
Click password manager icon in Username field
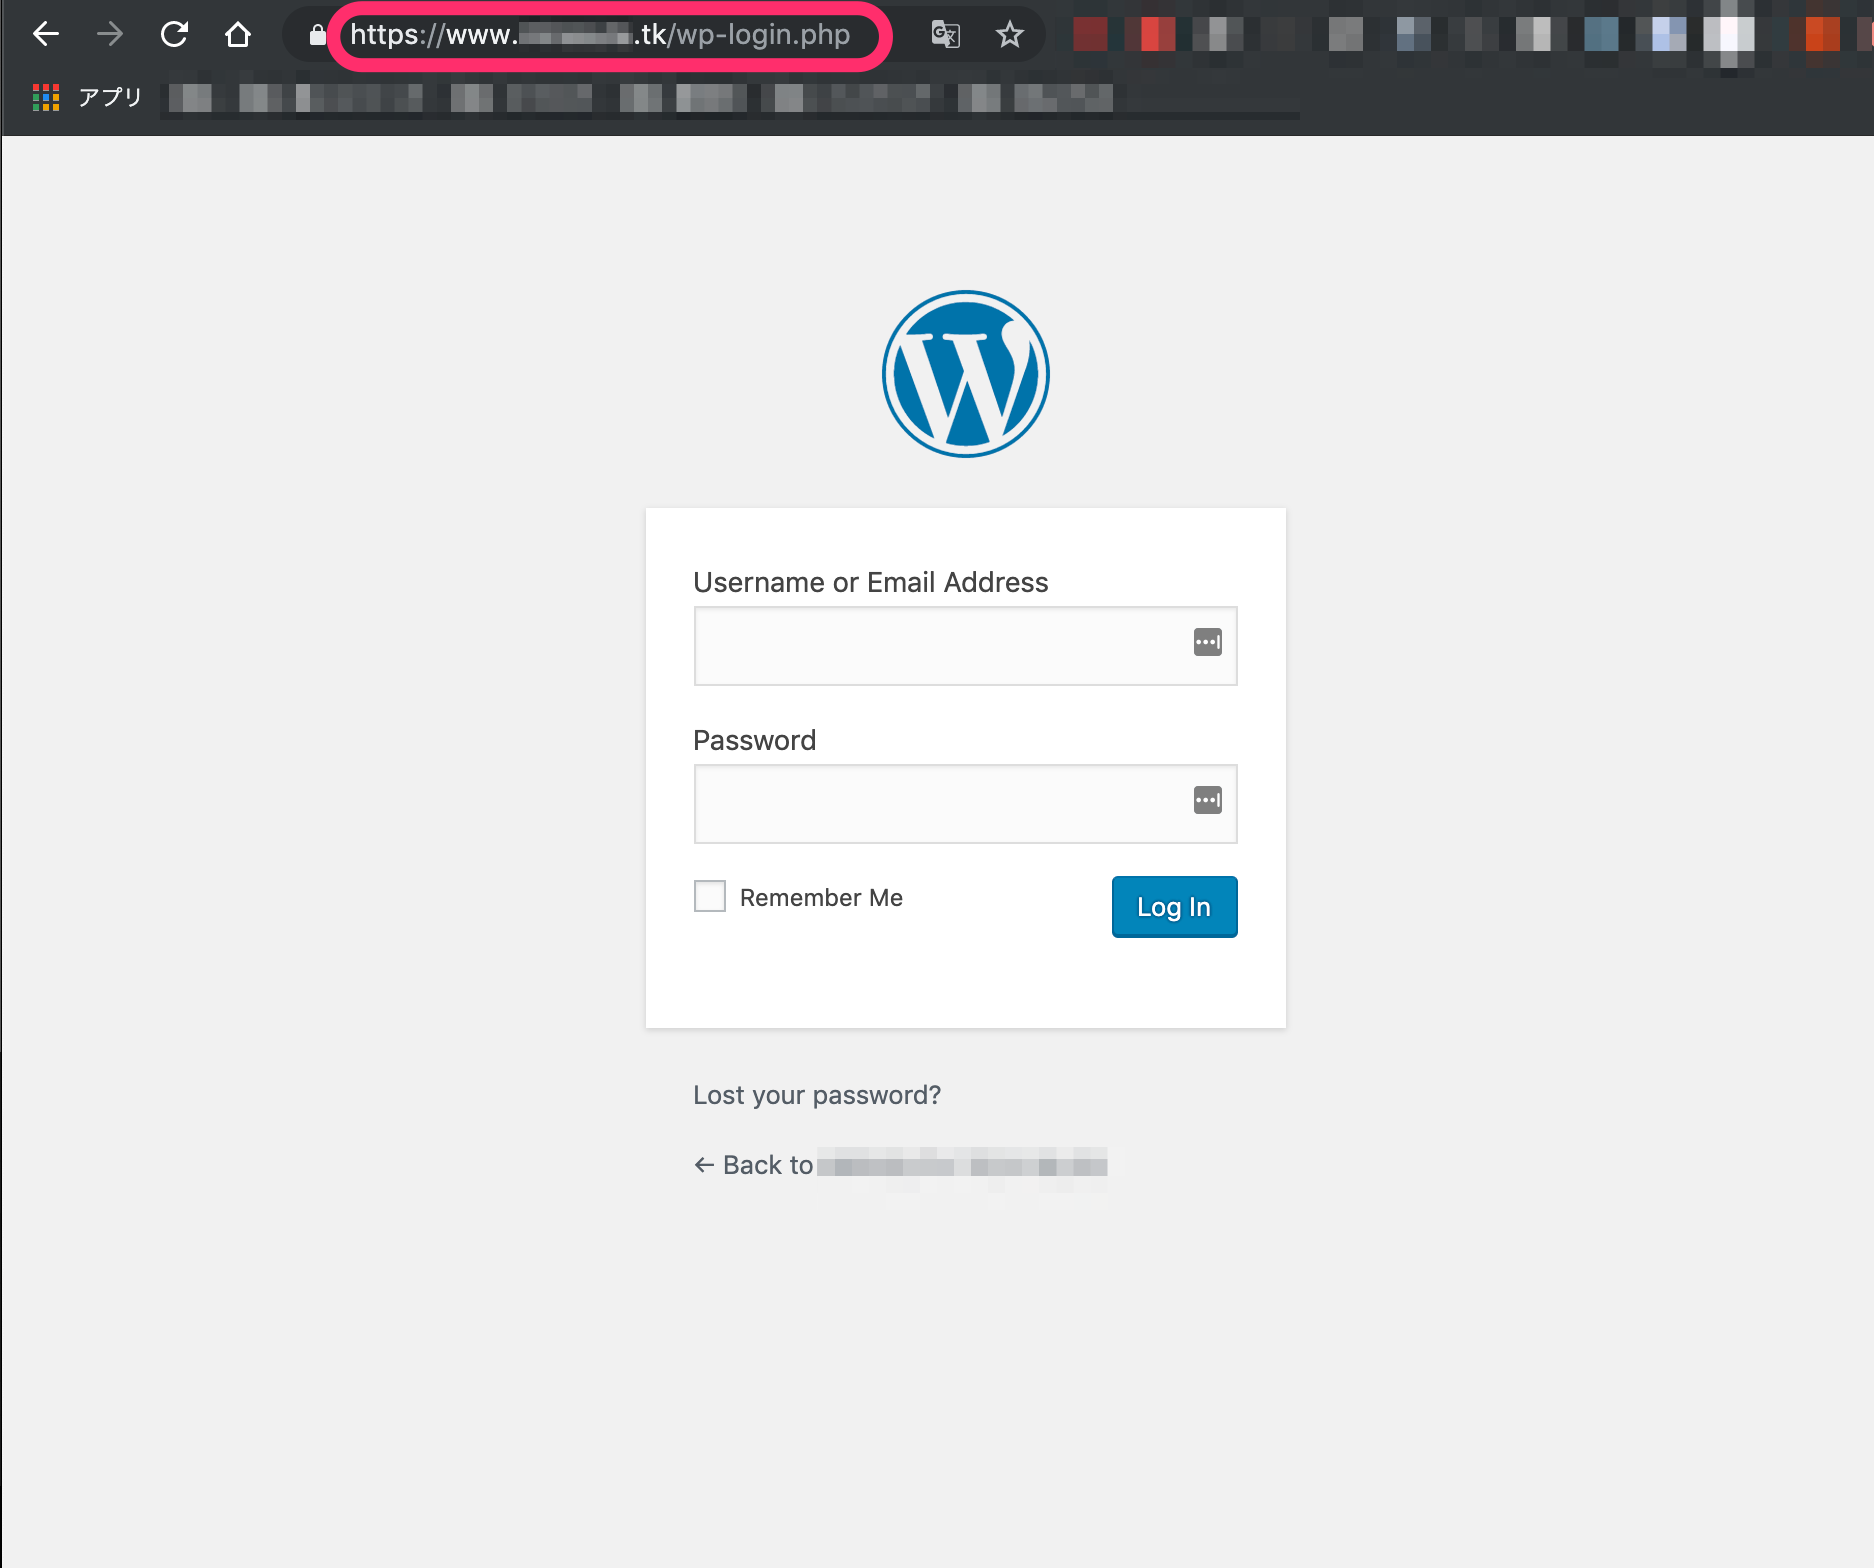pos(1208,642)
